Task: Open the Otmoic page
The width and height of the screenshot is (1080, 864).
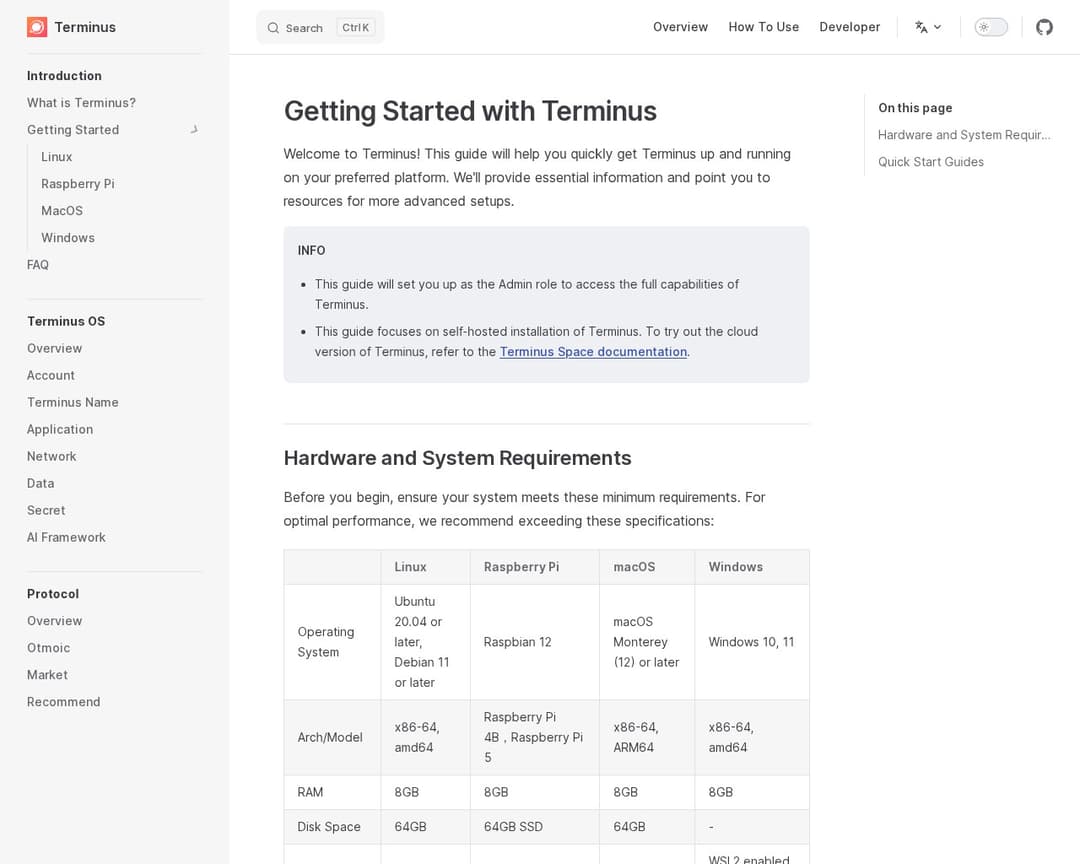Action: (x=48, y=648)
